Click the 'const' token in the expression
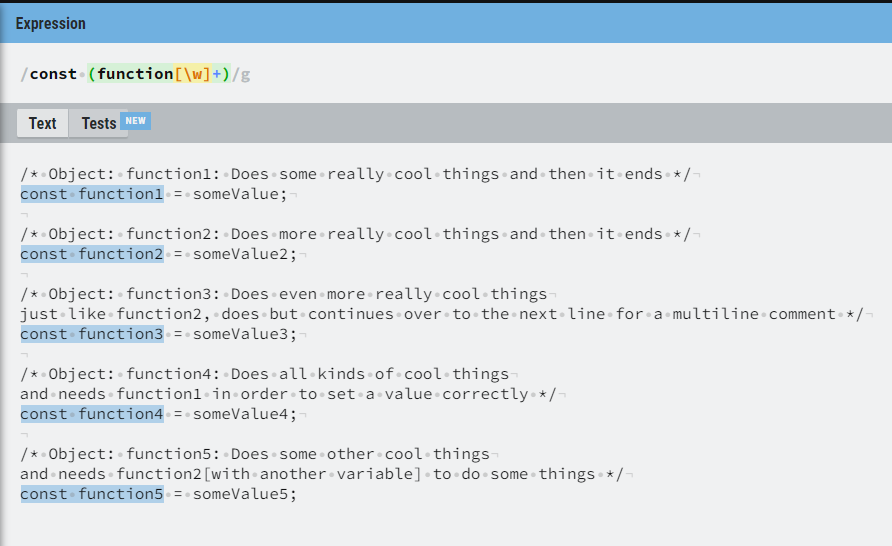The height and width of the screenshot is (546, 892). [x=53, y=74]
